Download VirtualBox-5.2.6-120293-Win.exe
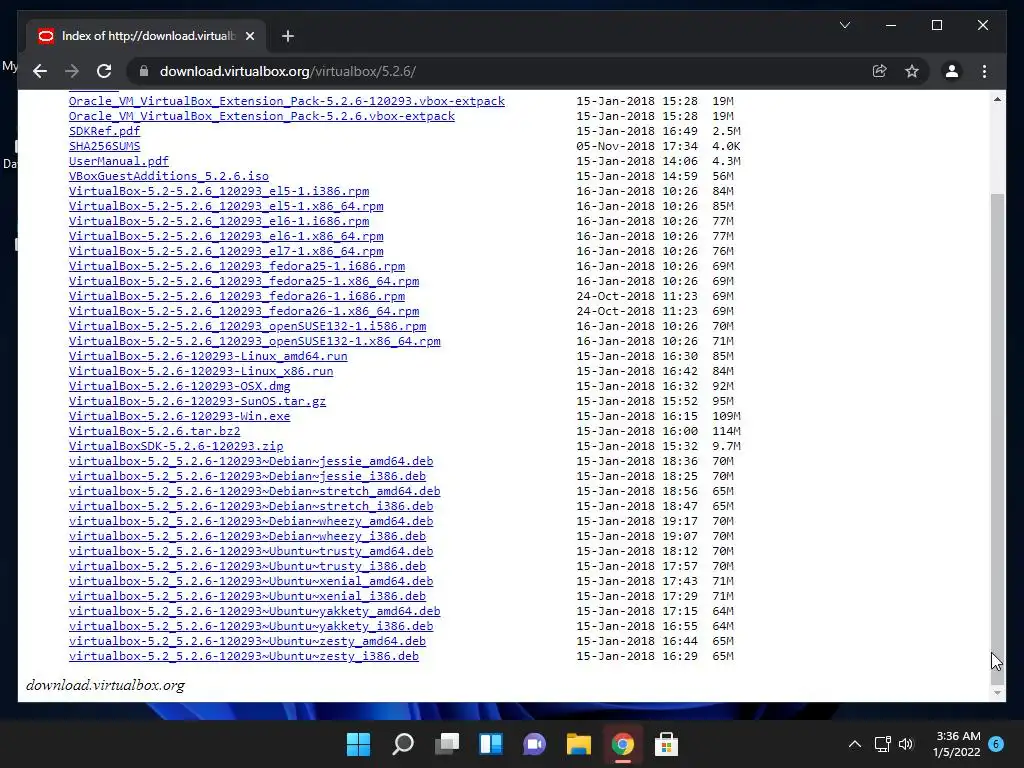1024x768 pixels. (x=180, y=417)
